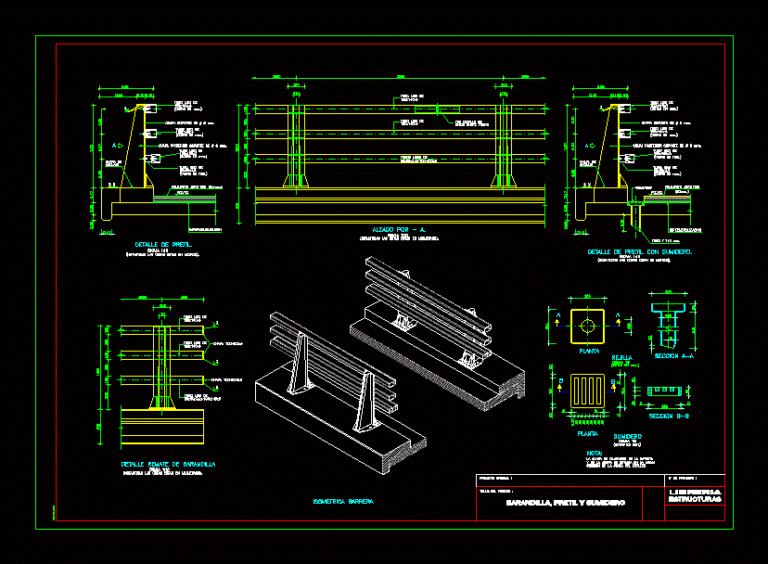Click the cyan 'A' view marker beside left parapet
This screenshot has width=768, height=564.
116,145
